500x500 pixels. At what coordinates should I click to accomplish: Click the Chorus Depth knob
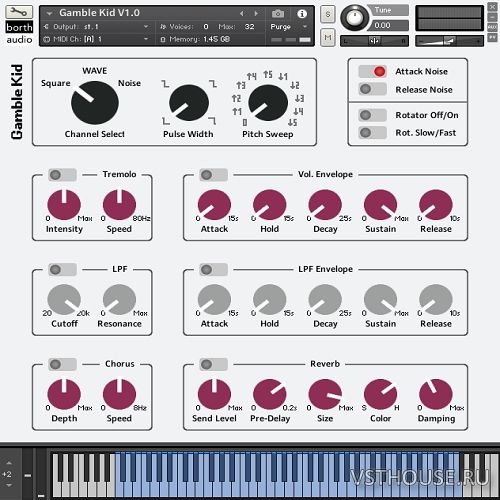(64, 394)
